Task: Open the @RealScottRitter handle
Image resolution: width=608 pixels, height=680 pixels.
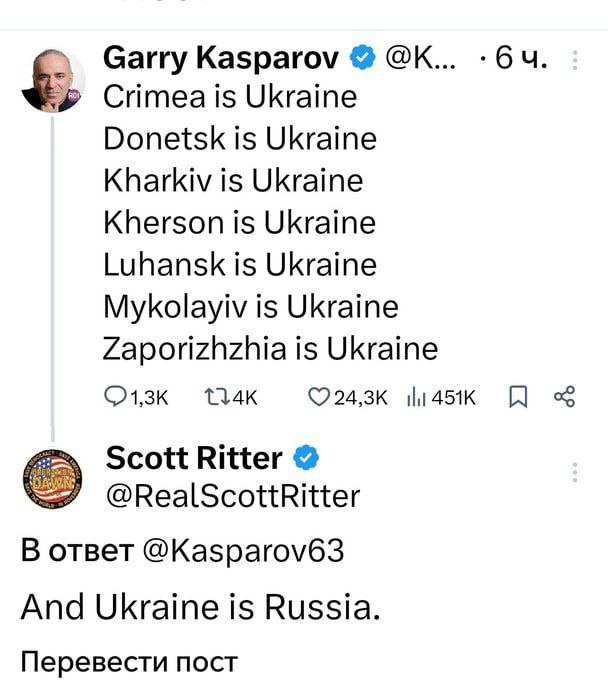Action: [232, 495]
